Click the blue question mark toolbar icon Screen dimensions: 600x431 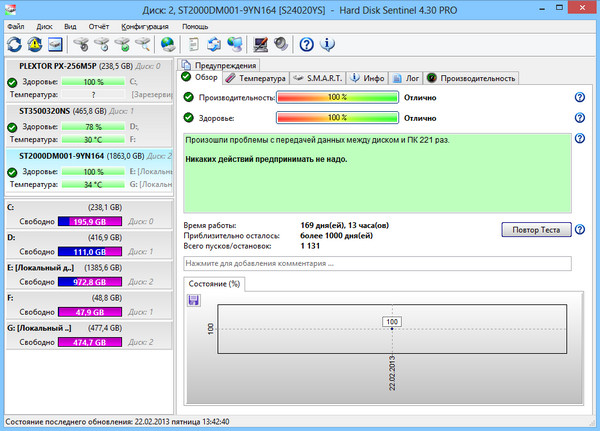(x=307, y=44)
